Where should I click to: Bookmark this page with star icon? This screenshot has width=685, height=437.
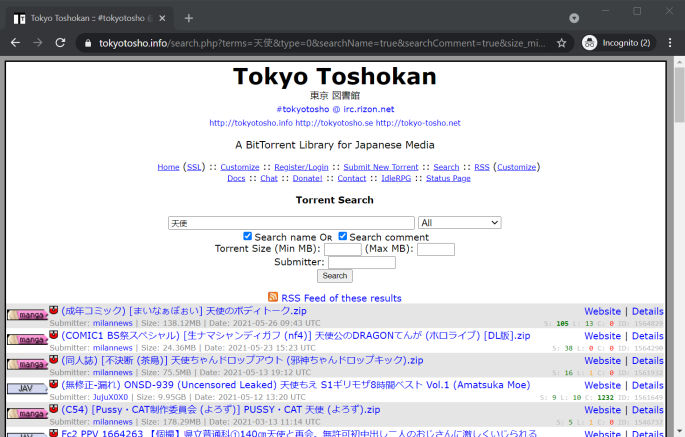click(x=561, y=43)
